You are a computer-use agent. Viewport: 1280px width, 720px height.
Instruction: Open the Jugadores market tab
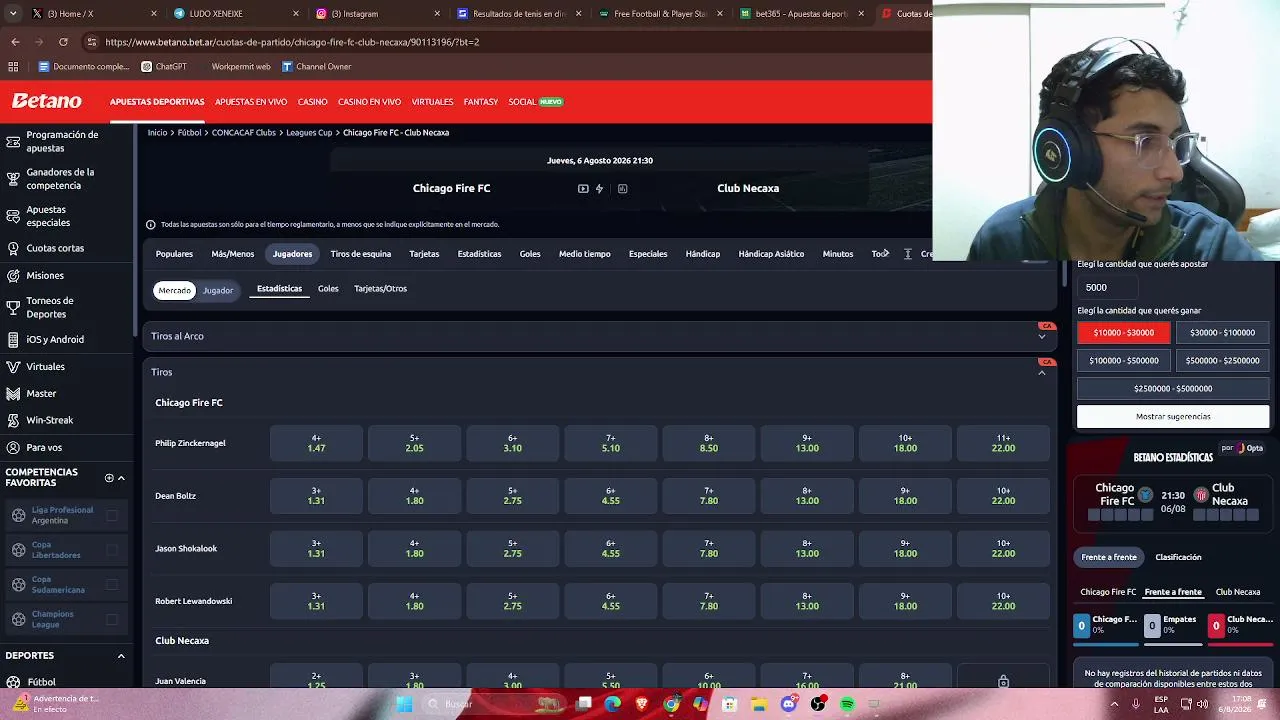point(292,254)
